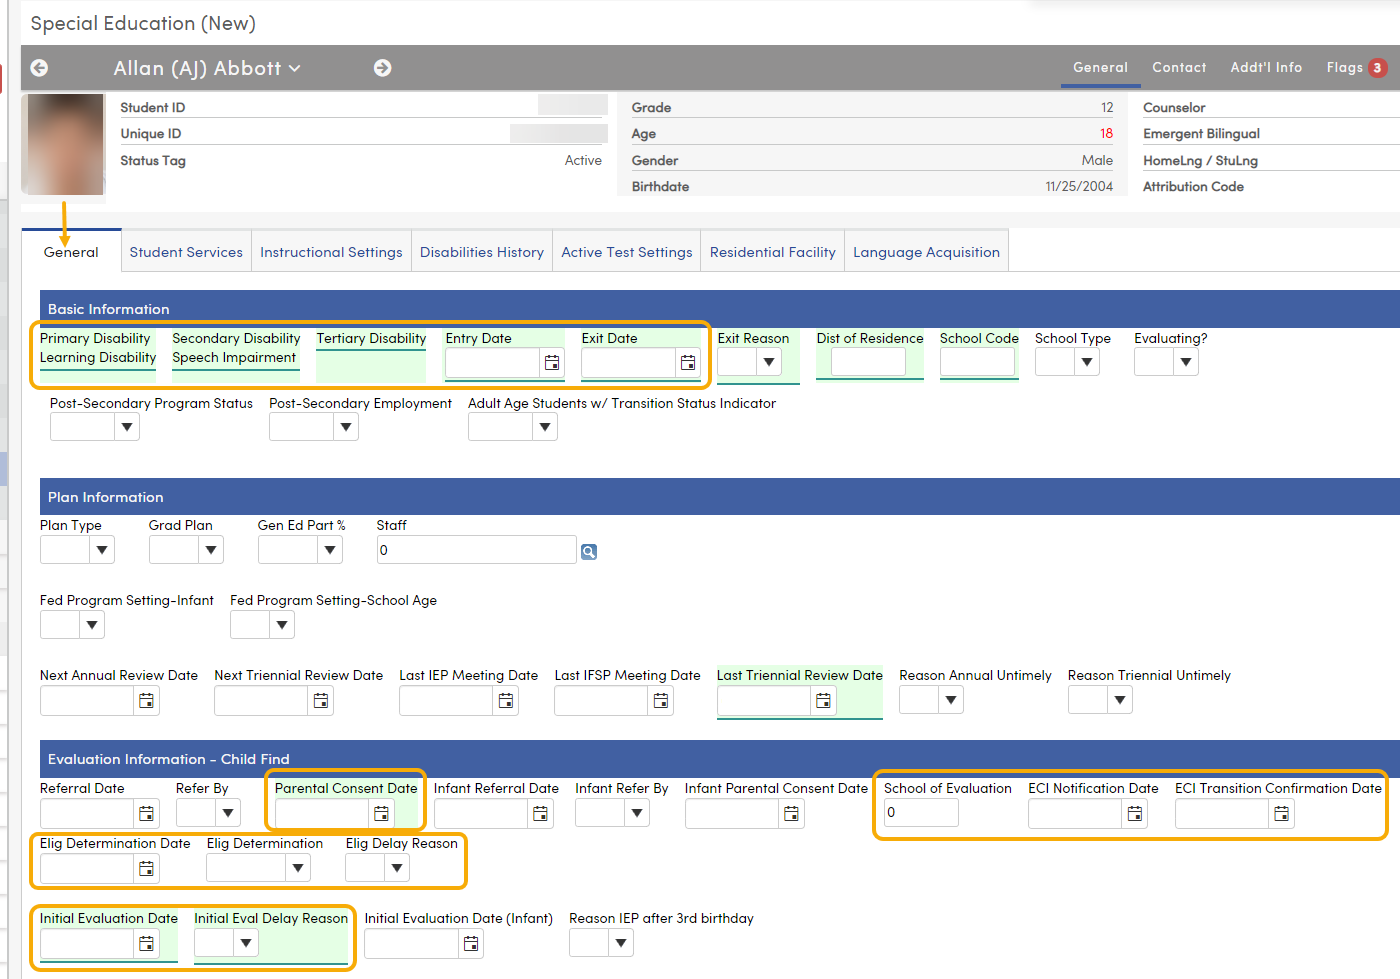1400x979 pixels.
Task: Open the Last Triennial Review Date calendar
Action: point(823,700)
